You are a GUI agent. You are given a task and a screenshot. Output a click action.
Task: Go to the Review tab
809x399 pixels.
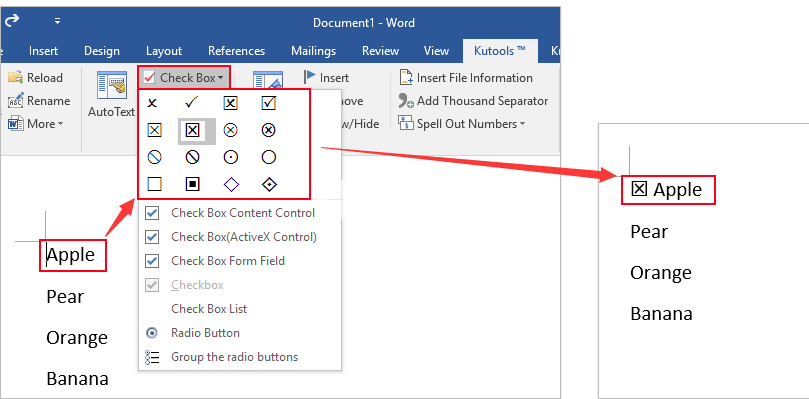coord(380,51)
